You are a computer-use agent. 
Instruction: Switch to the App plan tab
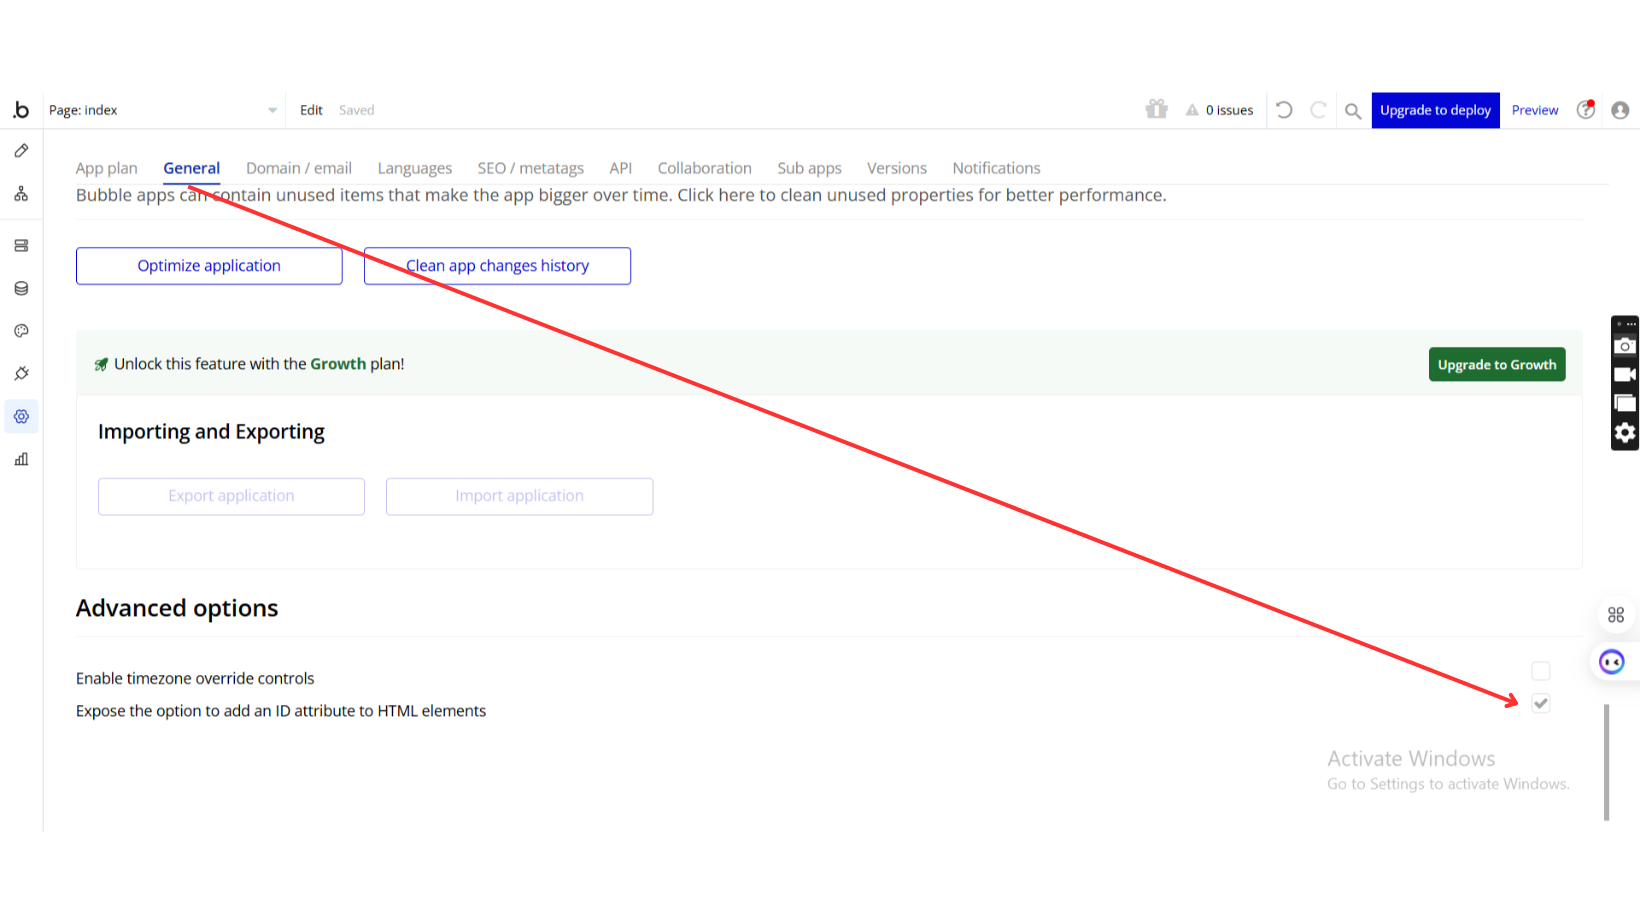[x=107, y=168]
